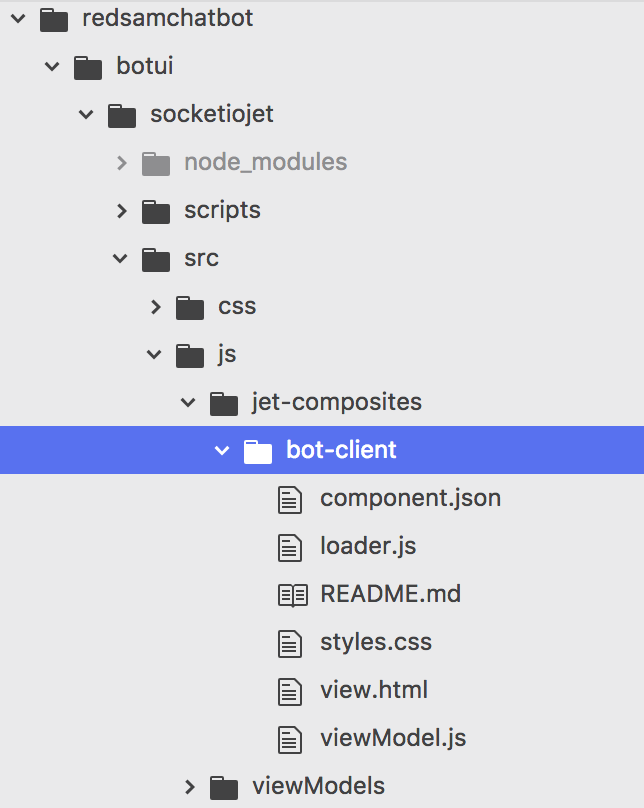The image size is (644, 808).
Task: Click the viewModel.js file icon
Action: [x=290, y=740]
